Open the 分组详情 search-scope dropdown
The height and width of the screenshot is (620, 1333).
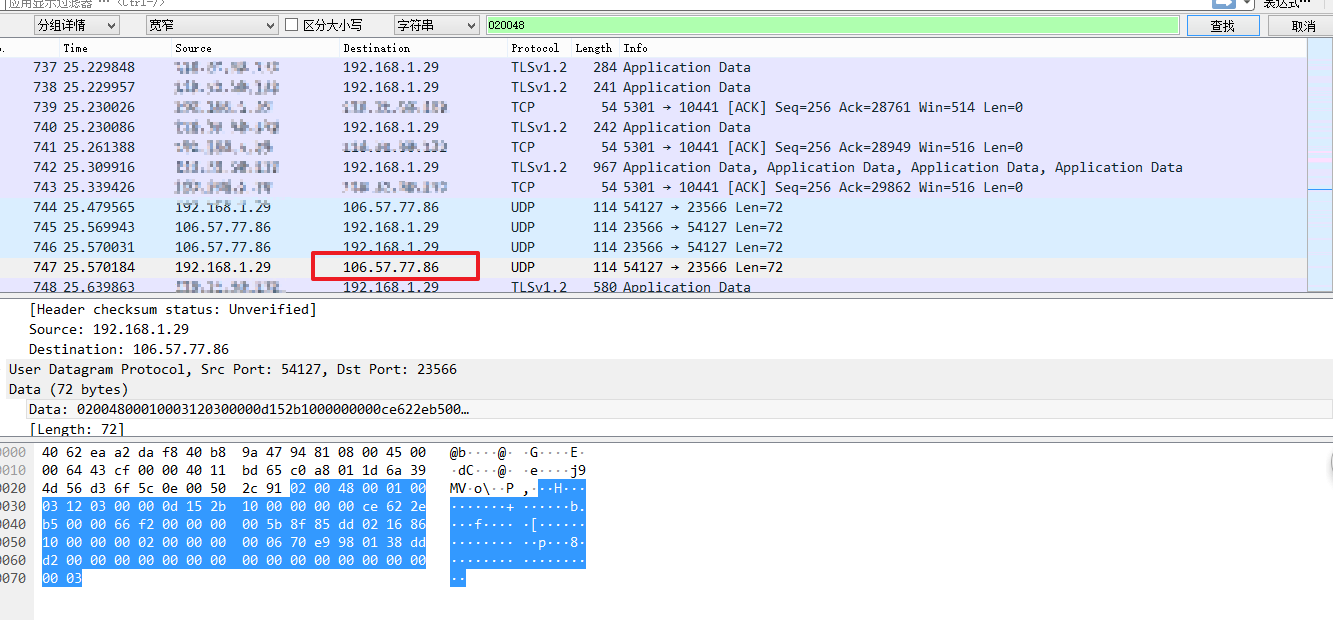tap(76, 25)
